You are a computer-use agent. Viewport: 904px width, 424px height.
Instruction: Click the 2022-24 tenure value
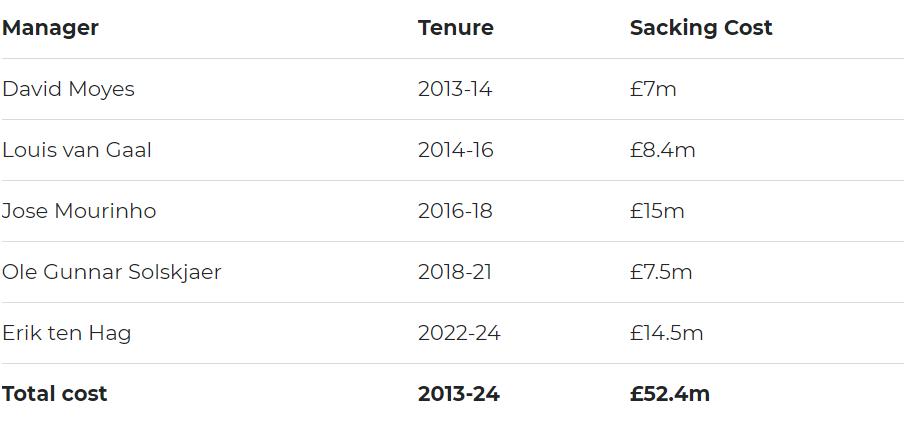click(459, 333)
